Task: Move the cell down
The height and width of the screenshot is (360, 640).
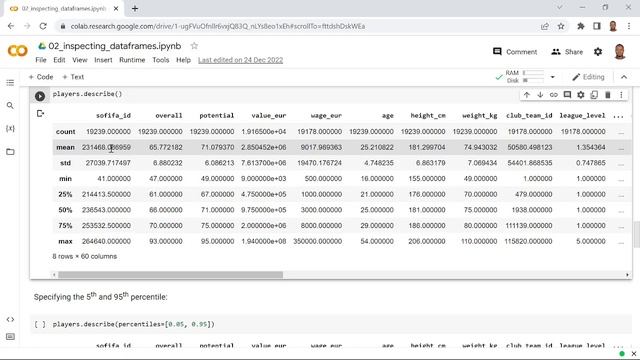Action: tap(540, 95)
